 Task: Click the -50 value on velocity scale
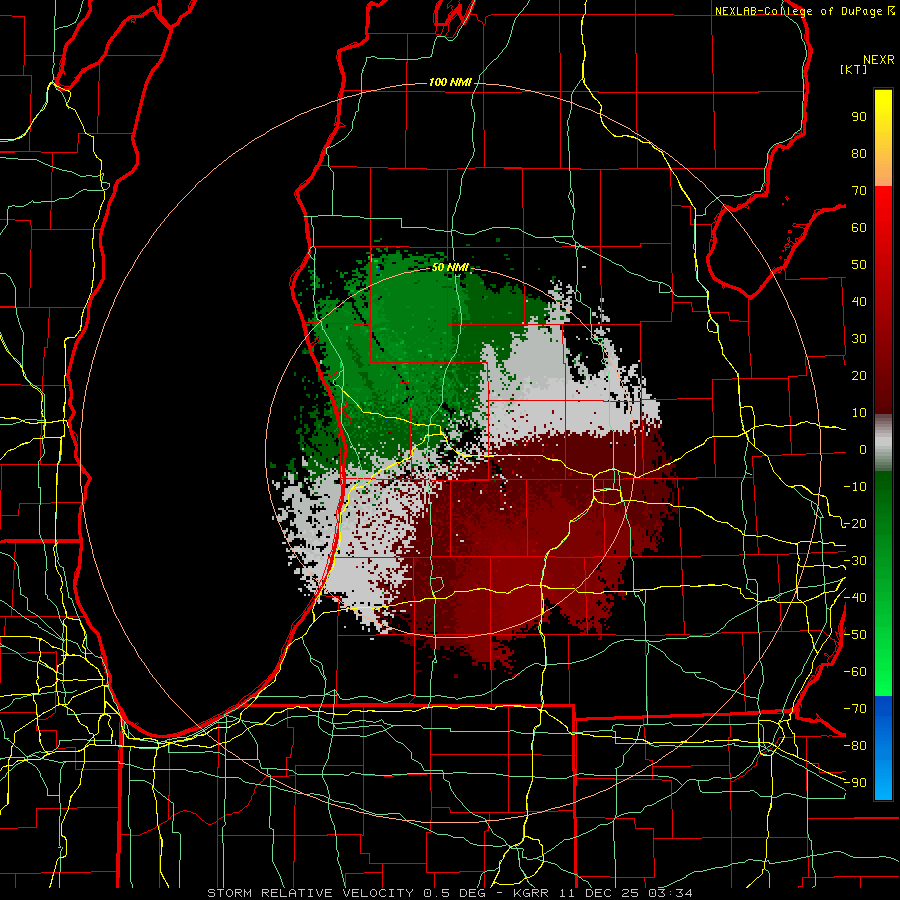point(855,635)
